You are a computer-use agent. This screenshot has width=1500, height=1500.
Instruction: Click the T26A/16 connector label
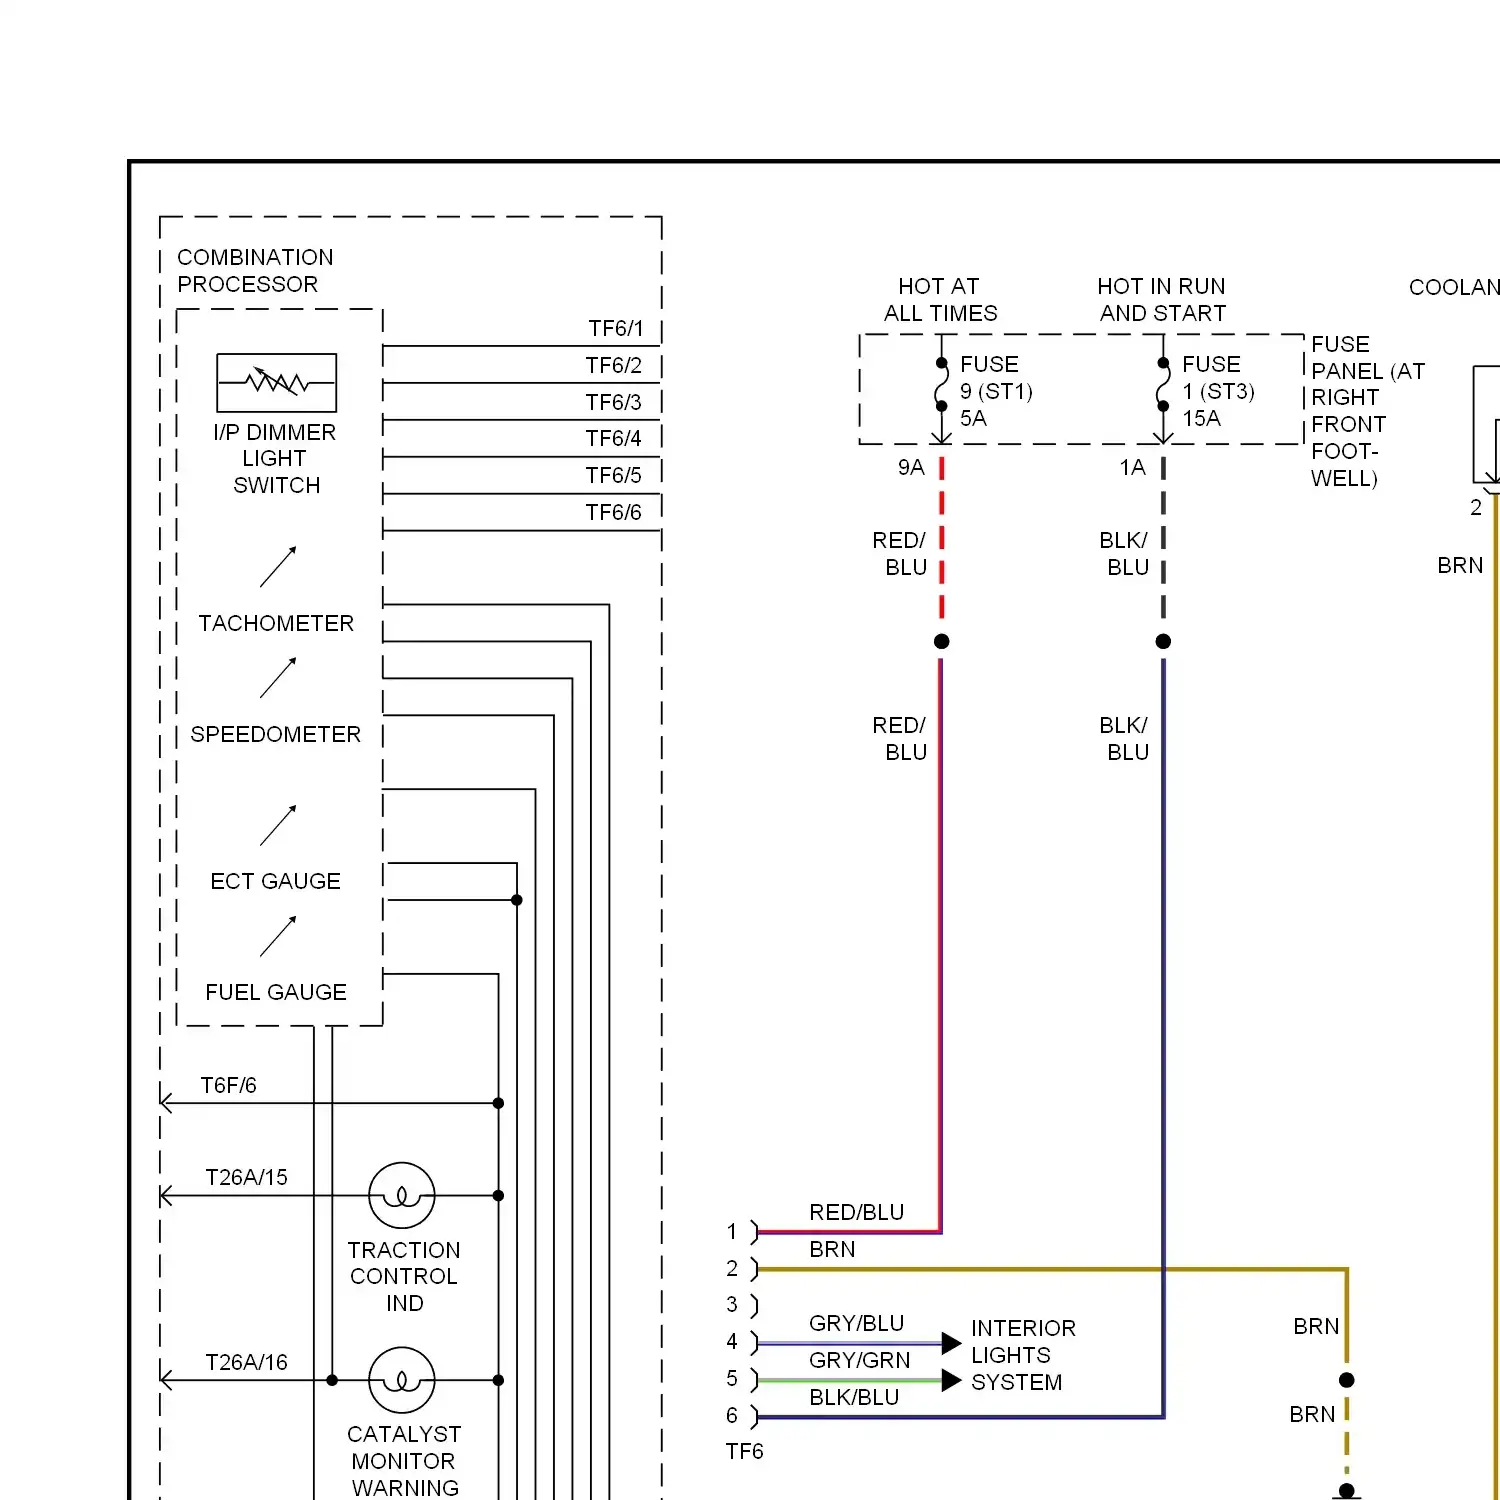(x=246, y=1362)
